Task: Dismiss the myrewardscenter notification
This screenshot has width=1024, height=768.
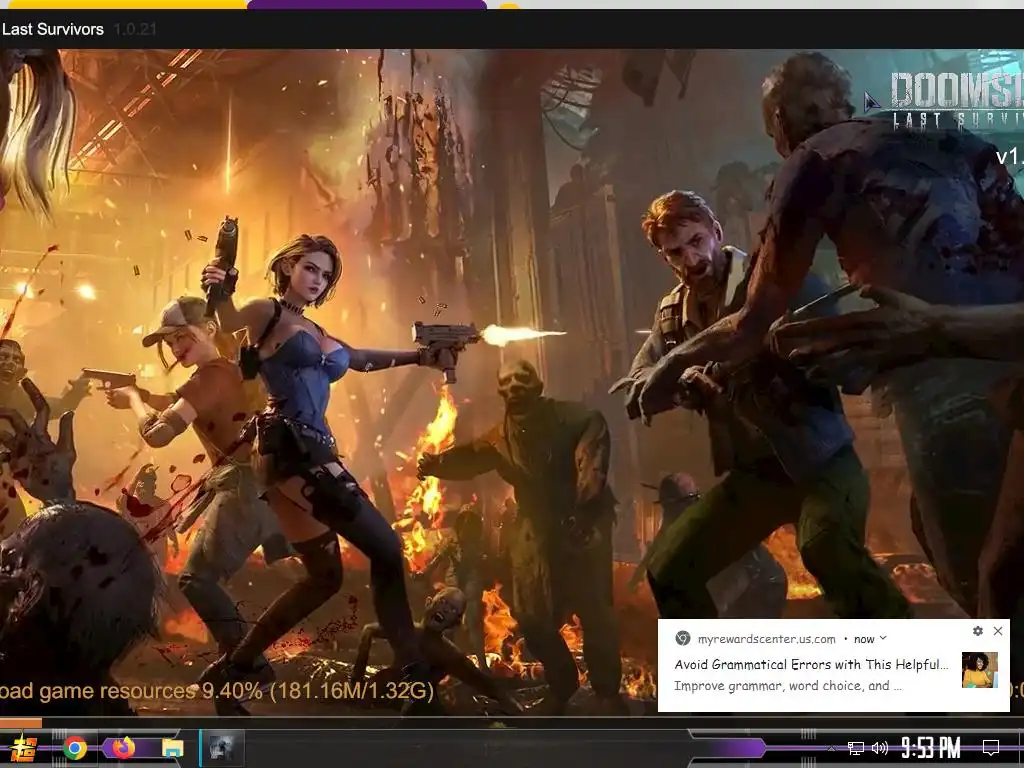Action: pyautogui.click(x=998, y=631)
